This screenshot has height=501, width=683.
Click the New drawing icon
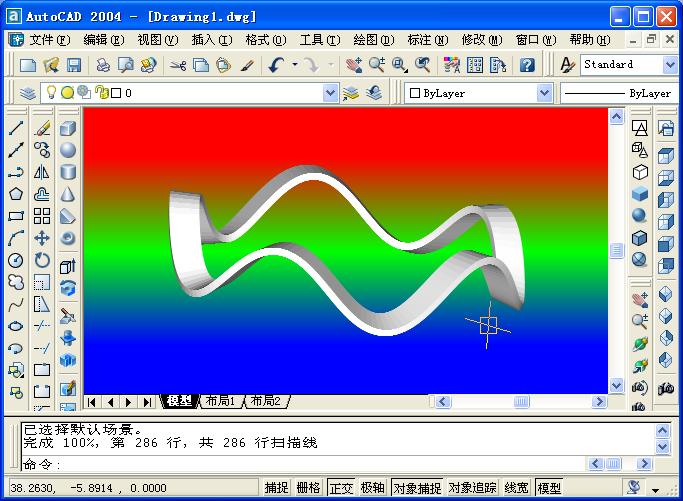click(x=28, y=65)
